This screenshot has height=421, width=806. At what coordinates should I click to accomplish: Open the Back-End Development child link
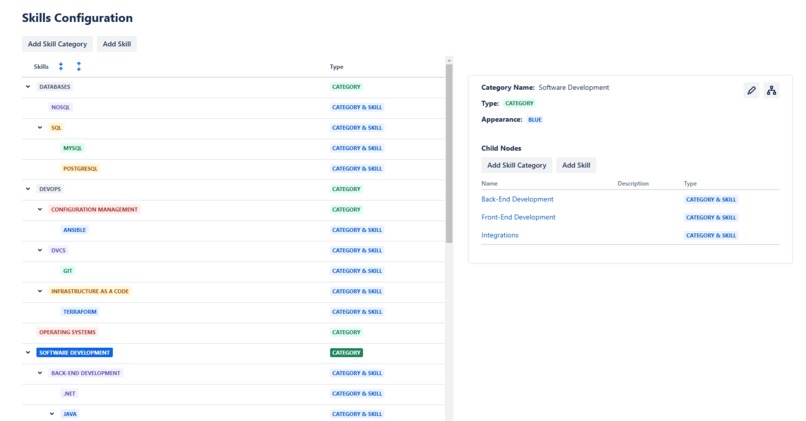517,199
